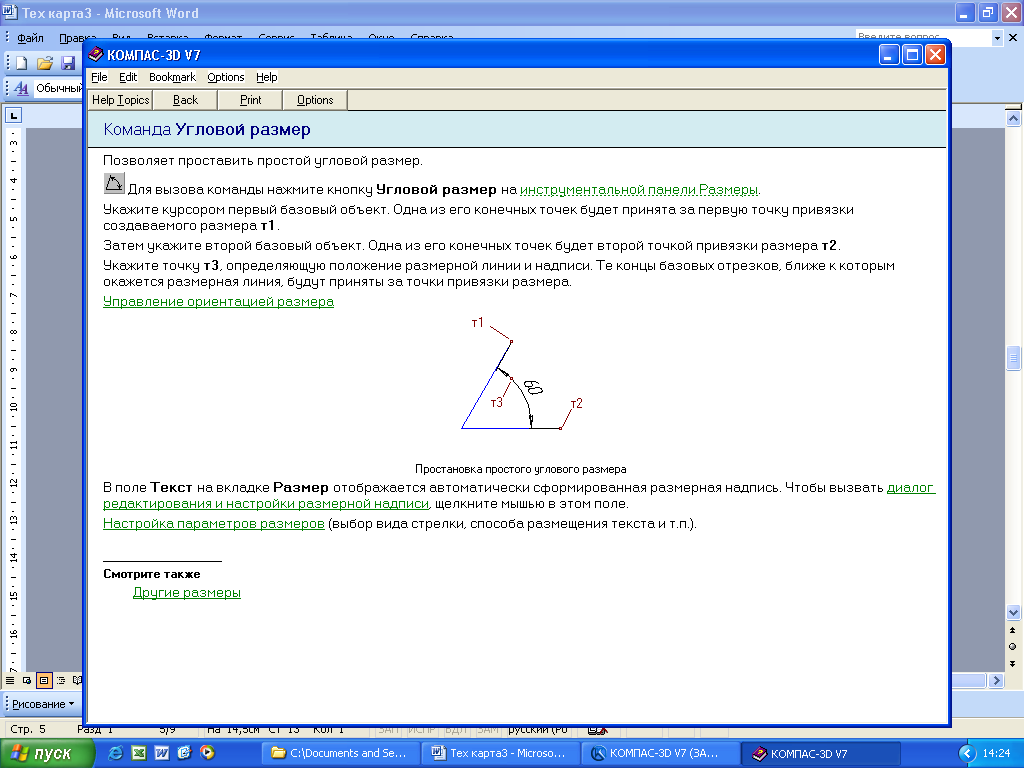Click the Back button in help toolbar
Image resolution: width=1024 pixels, height=768 pixels.
click(x=185, y=100)
